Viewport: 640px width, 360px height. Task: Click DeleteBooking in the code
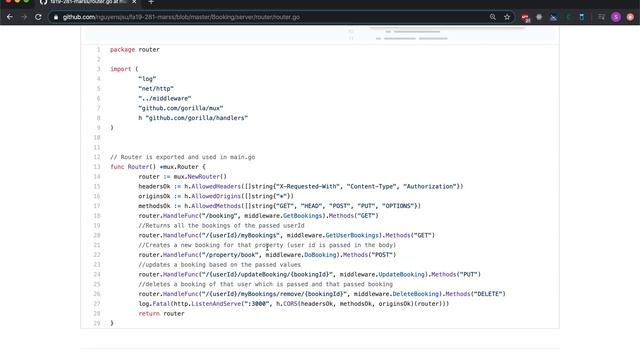pyautogui.click(x=416, y=294)
